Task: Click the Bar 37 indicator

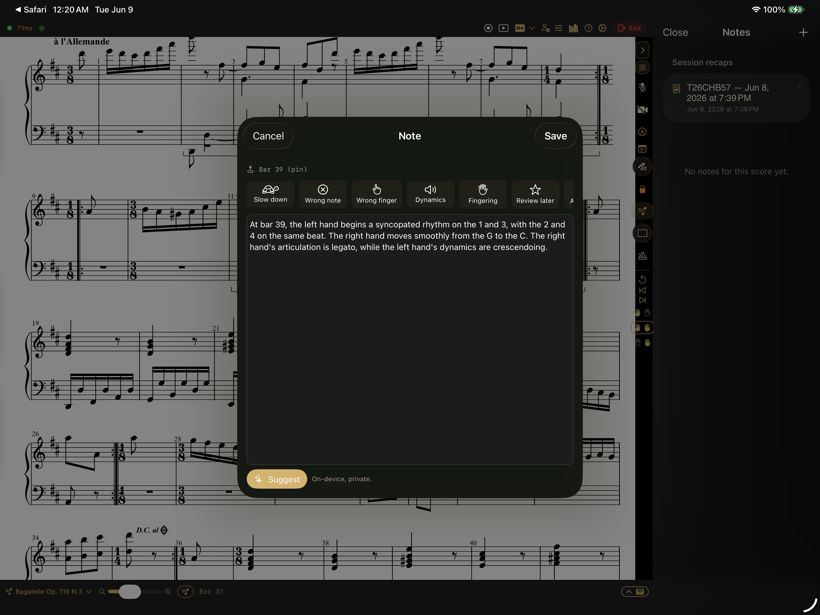Action: (x=211, y=591)
